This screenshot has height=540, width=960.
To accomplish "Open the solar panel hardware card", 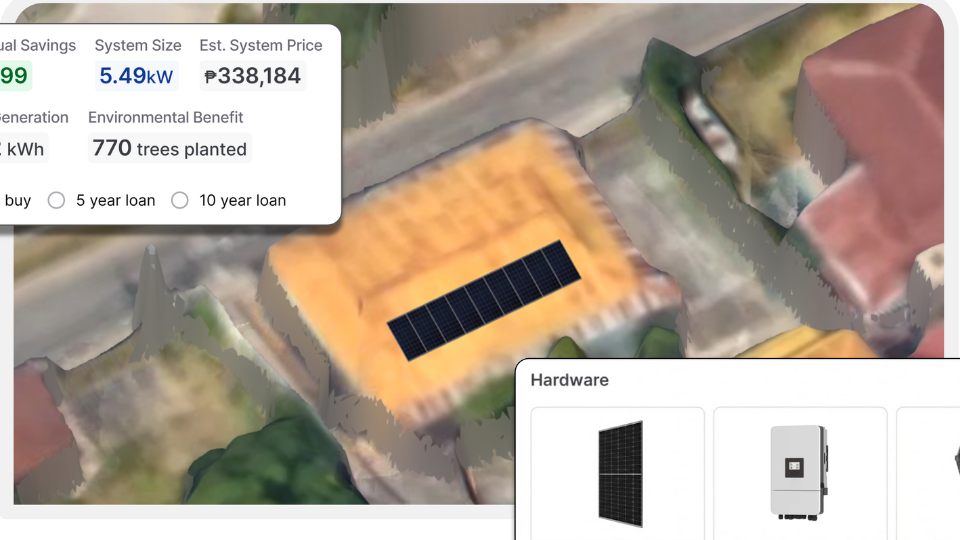I will tap(618, 473).
